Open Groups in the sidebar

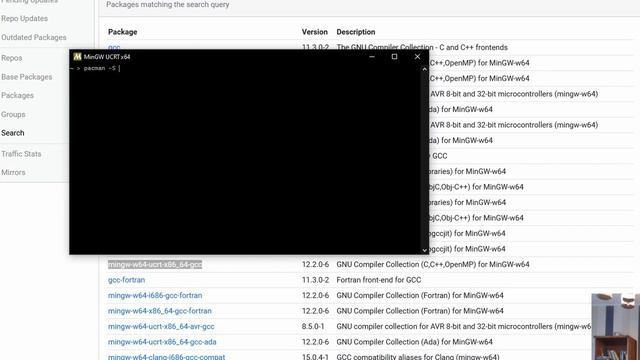pyautogui.click(x=13, y=114)
